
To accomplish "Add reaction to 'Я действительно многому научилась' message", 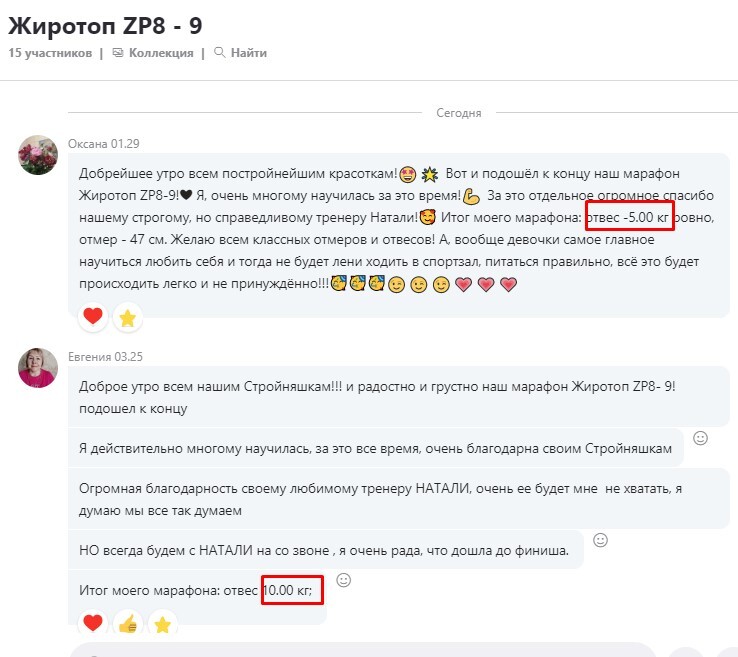I will (700, 438).
